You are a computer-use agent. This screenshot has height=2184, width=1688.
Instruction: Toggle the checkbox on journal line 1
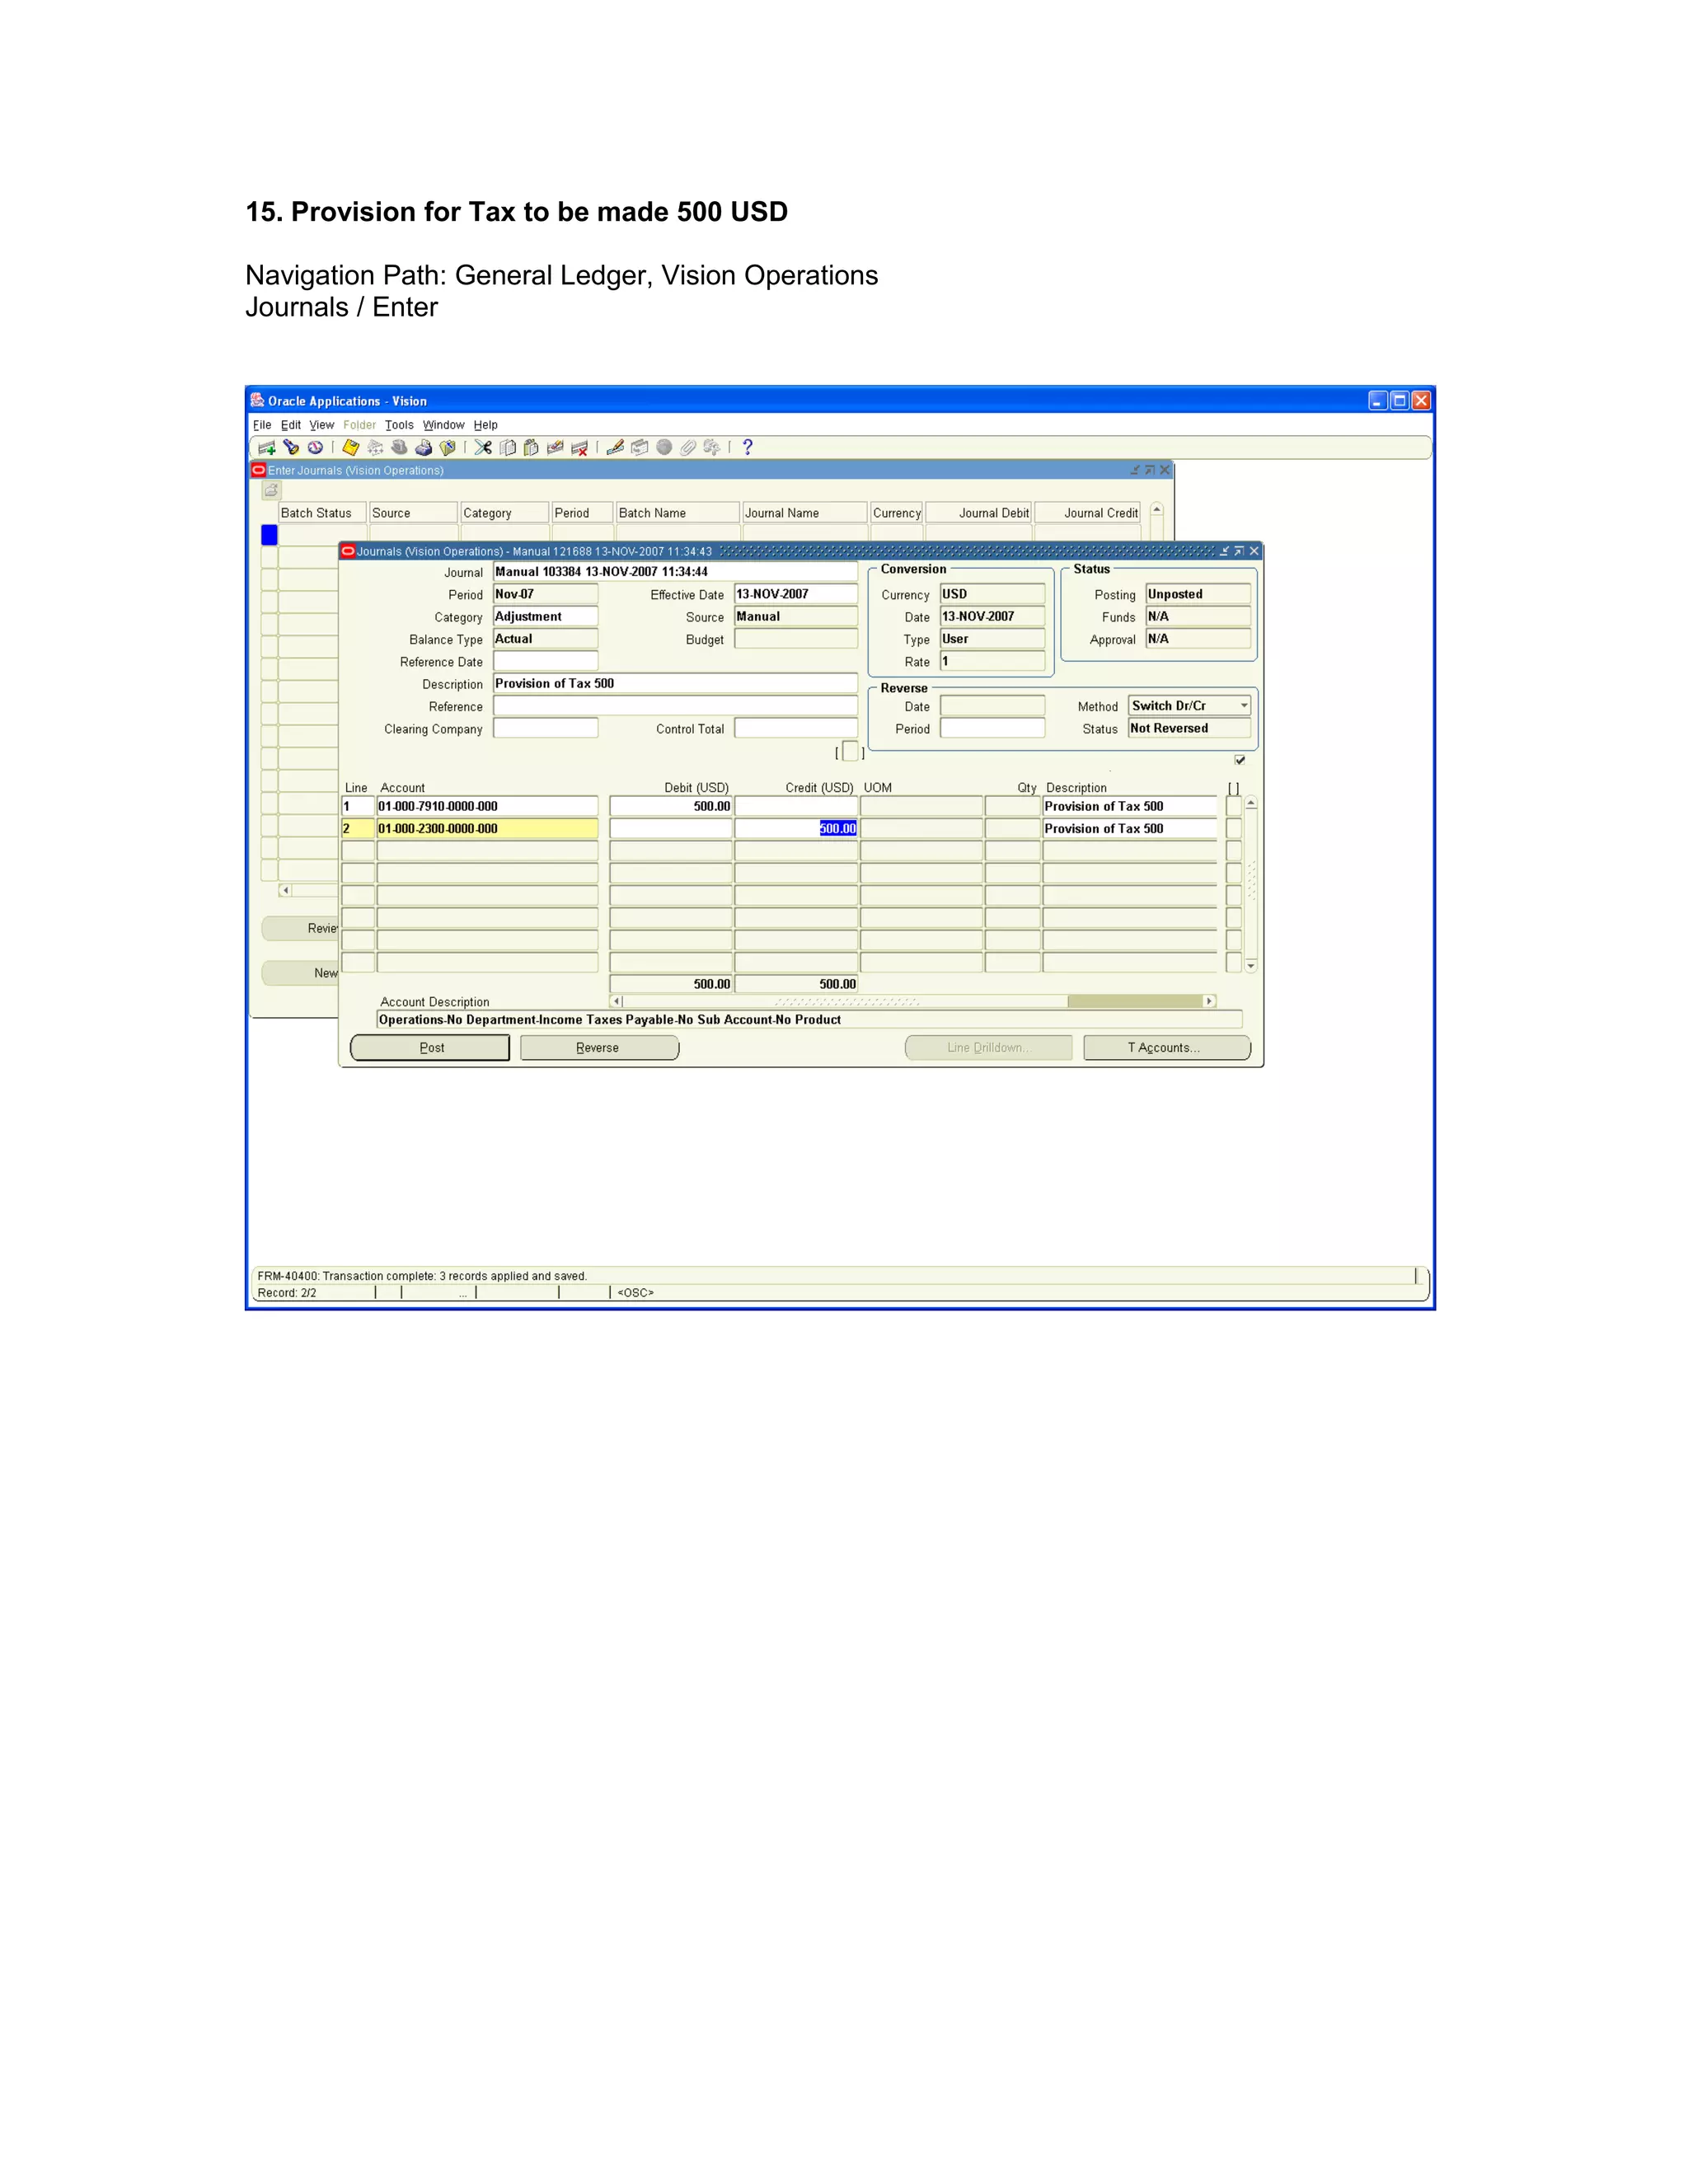tap(1234, 806)
